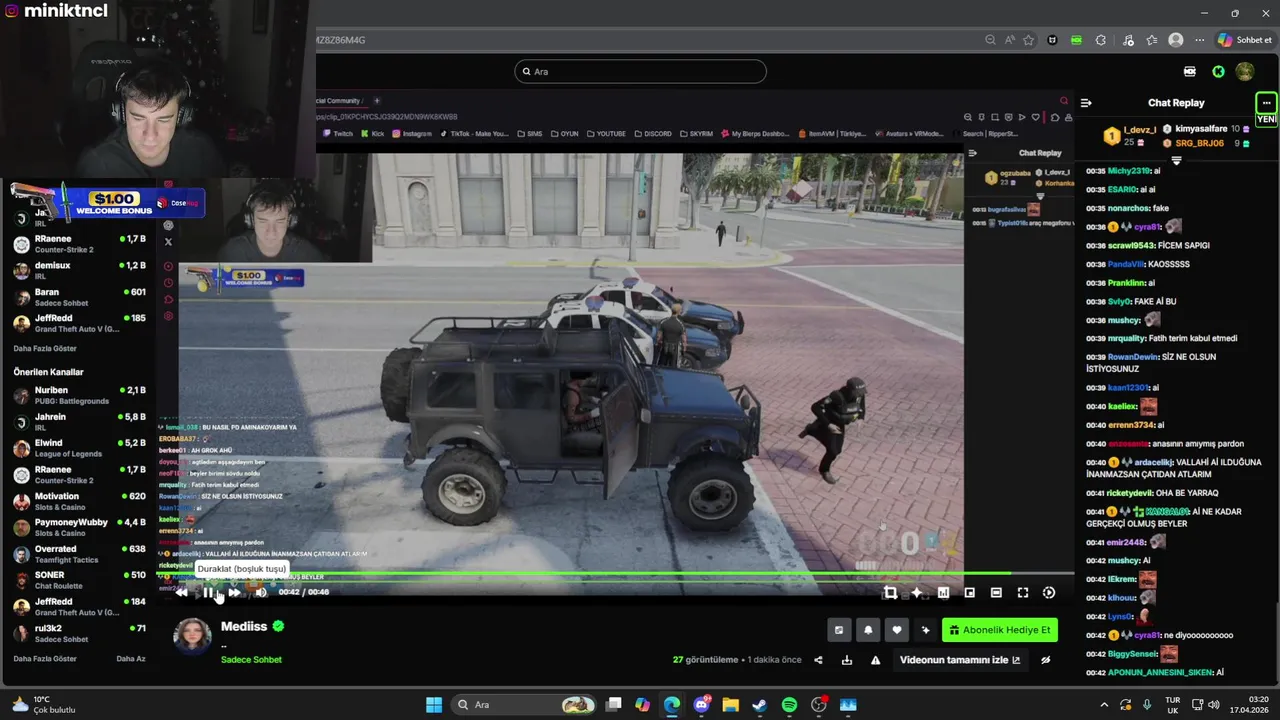Add the page to favorites with the star icon
Image resolution: width=1280 pixels, height=720 pixels.
point(1028,40)
